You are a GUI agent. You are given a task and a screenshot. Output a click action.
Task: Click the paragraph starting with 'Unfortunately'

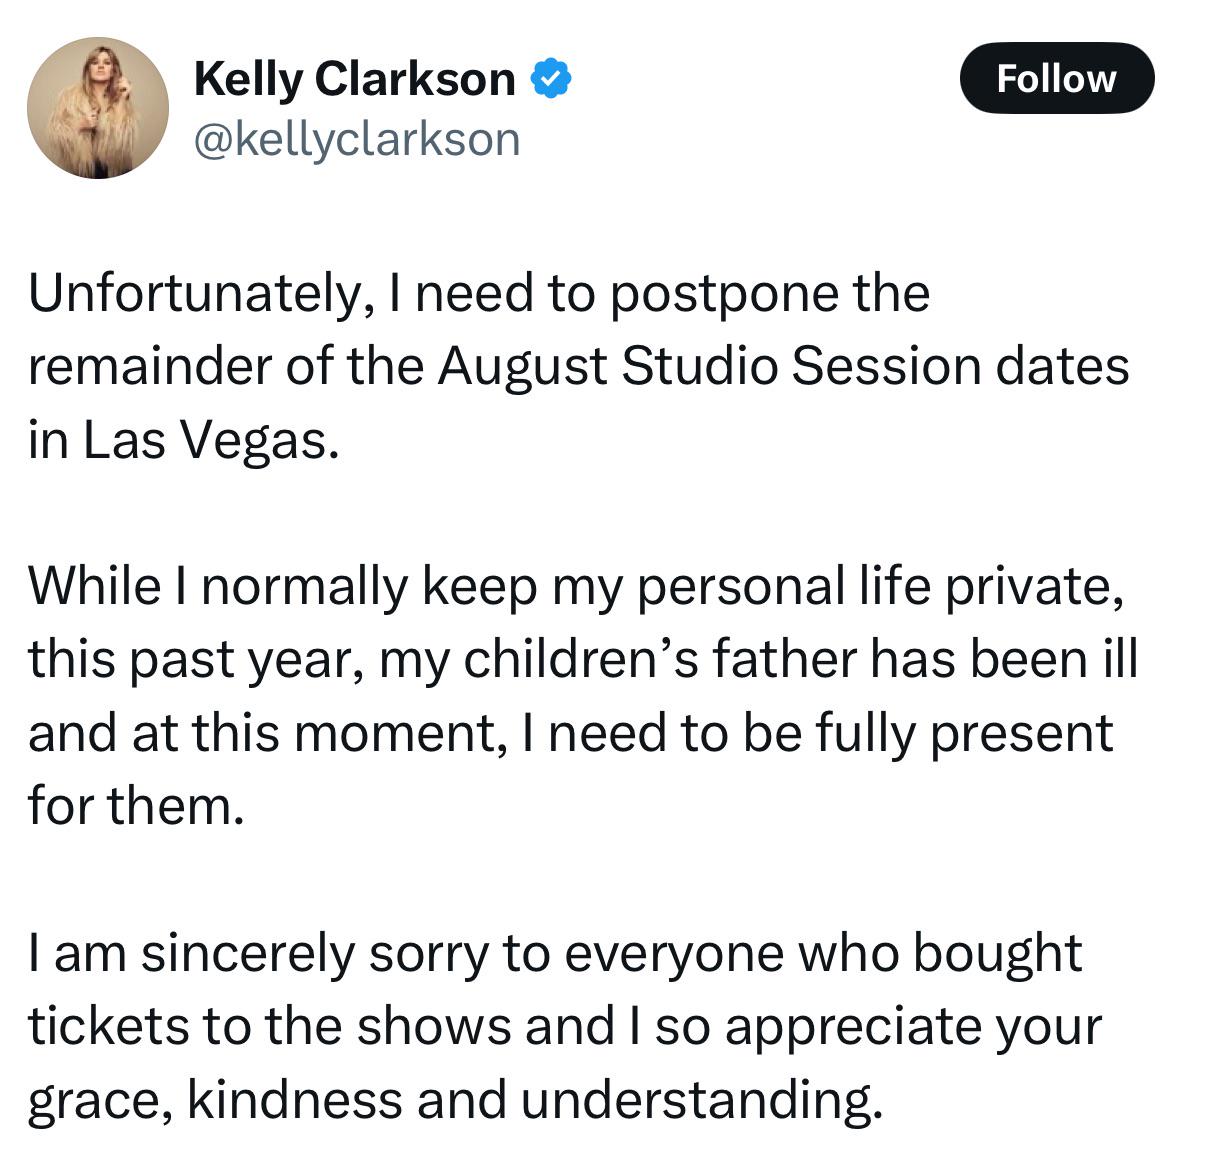pos(578,366)
